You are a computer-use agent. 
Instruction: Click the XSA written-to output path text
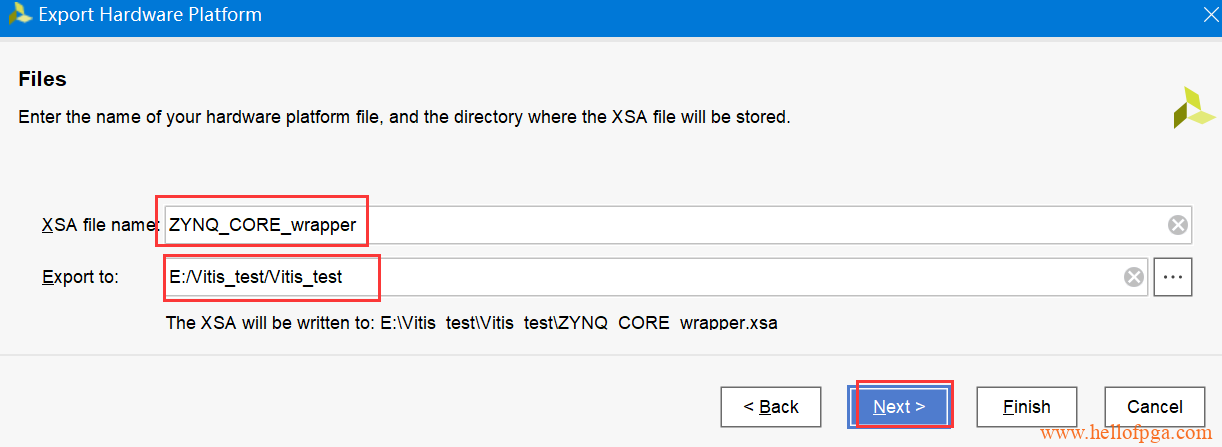tap(471, 323)
